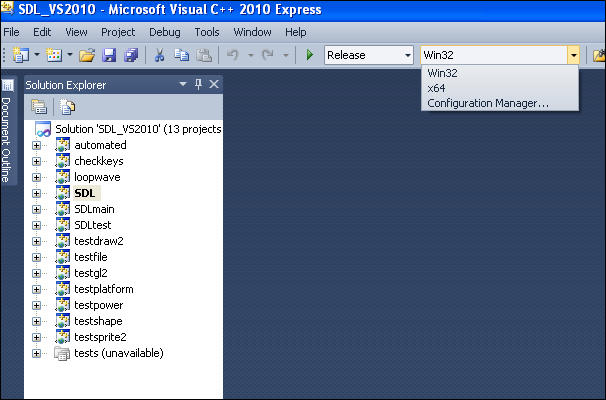Click the toolbar drag handle grip

pos(4,55)
